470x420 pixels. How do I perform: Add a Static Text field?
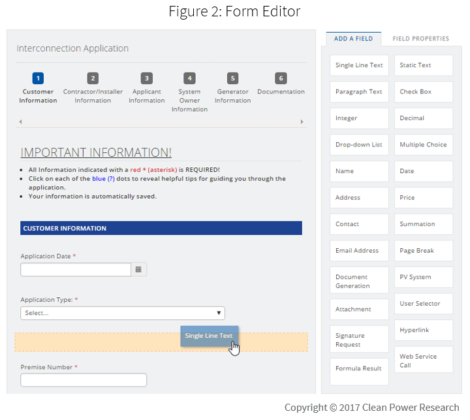coord(424,65)
